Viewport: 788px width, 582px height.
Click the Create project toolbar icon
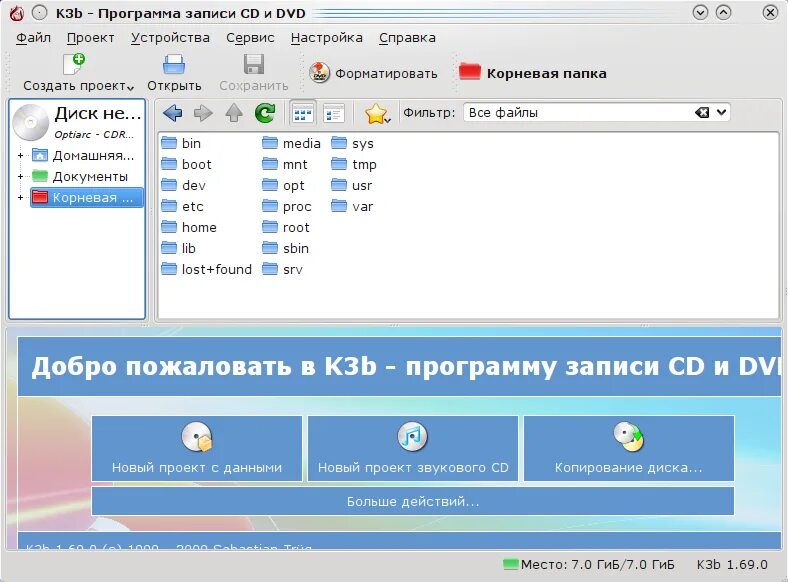(73, 64)
